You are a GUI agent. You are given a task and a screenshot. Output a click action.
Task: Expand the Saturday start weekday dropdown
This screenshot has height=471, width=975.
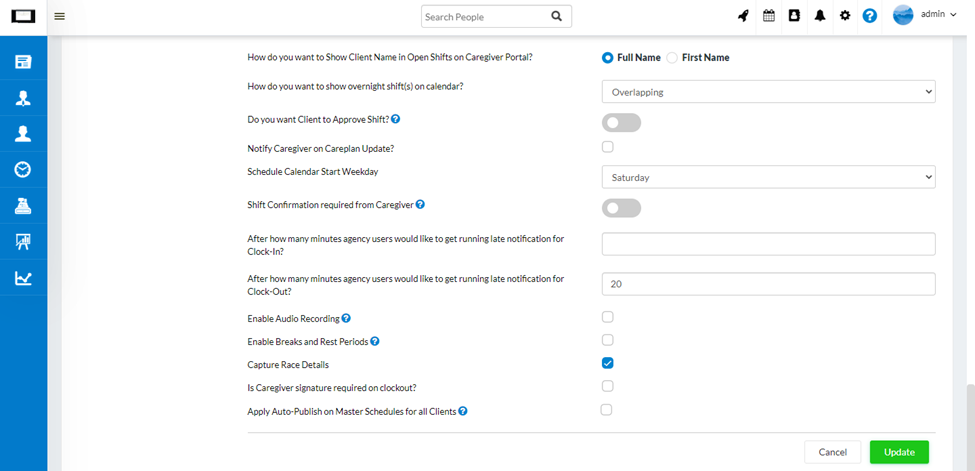768,177
